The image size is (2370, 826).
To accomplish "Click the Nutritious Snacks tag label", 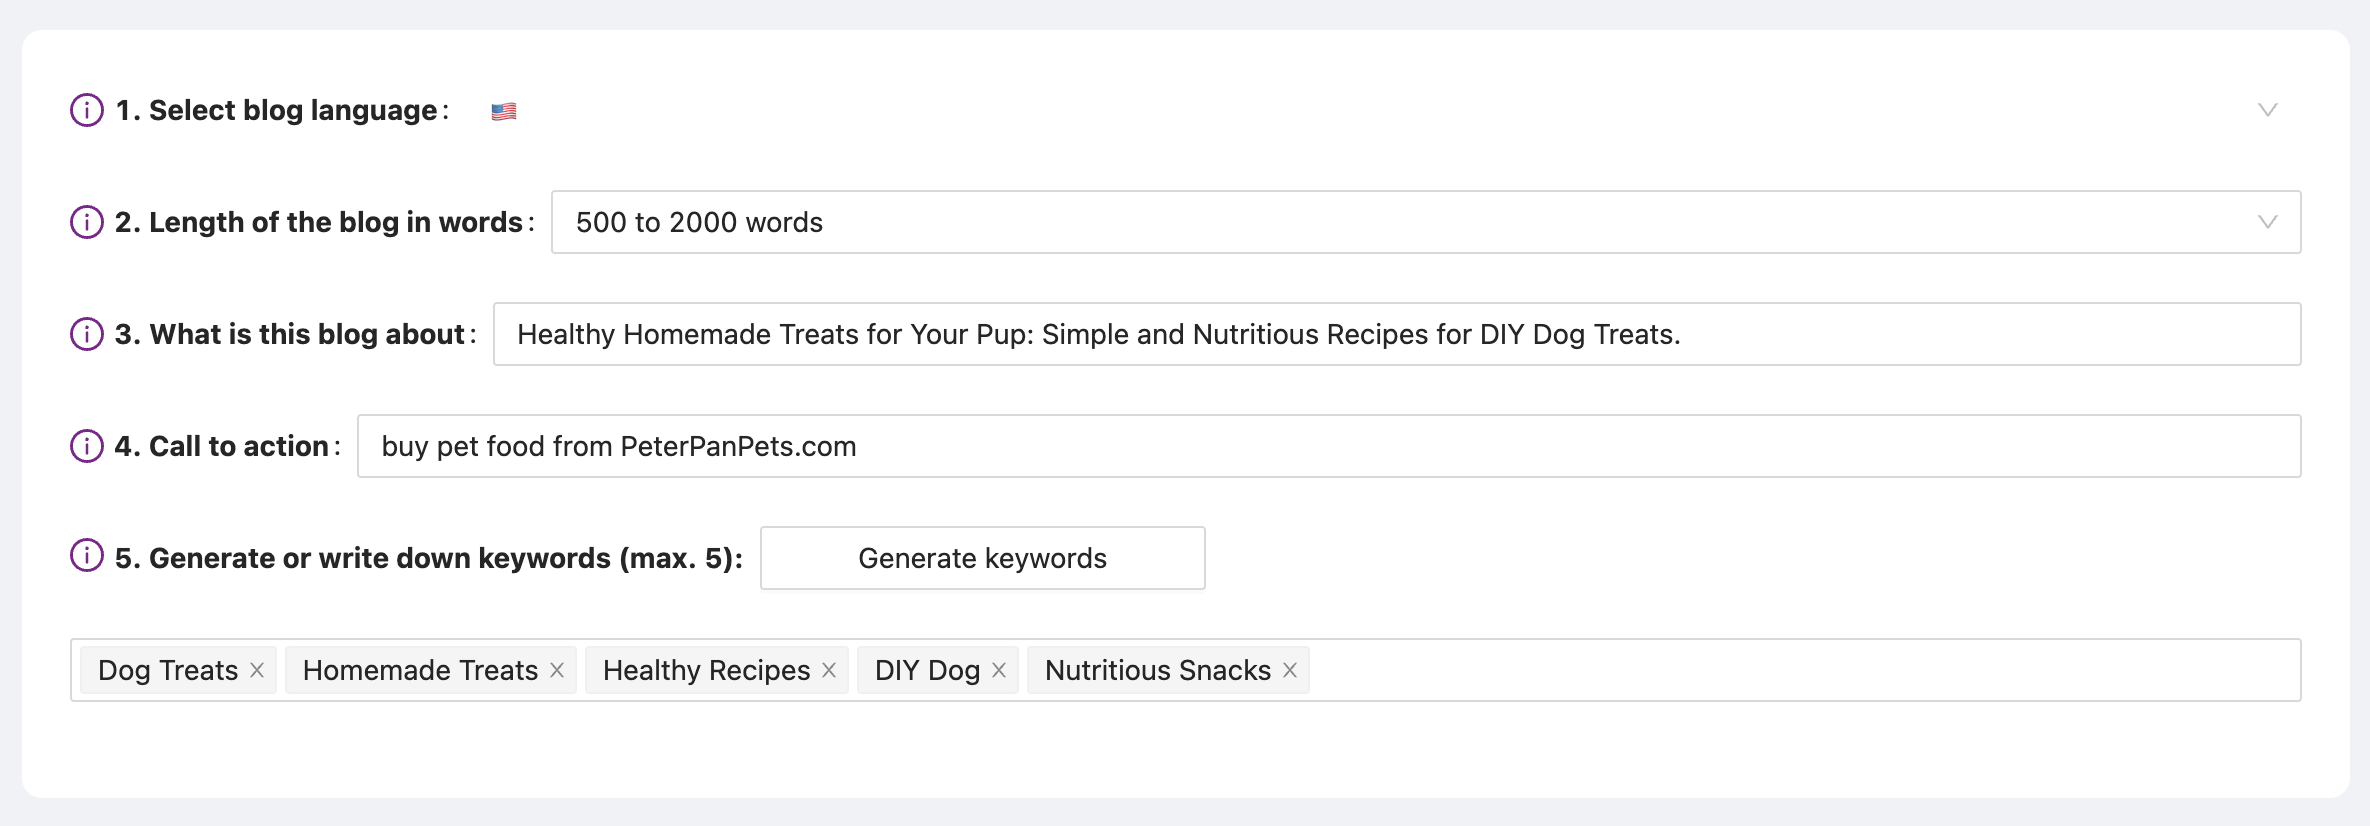I will 1157,670.
